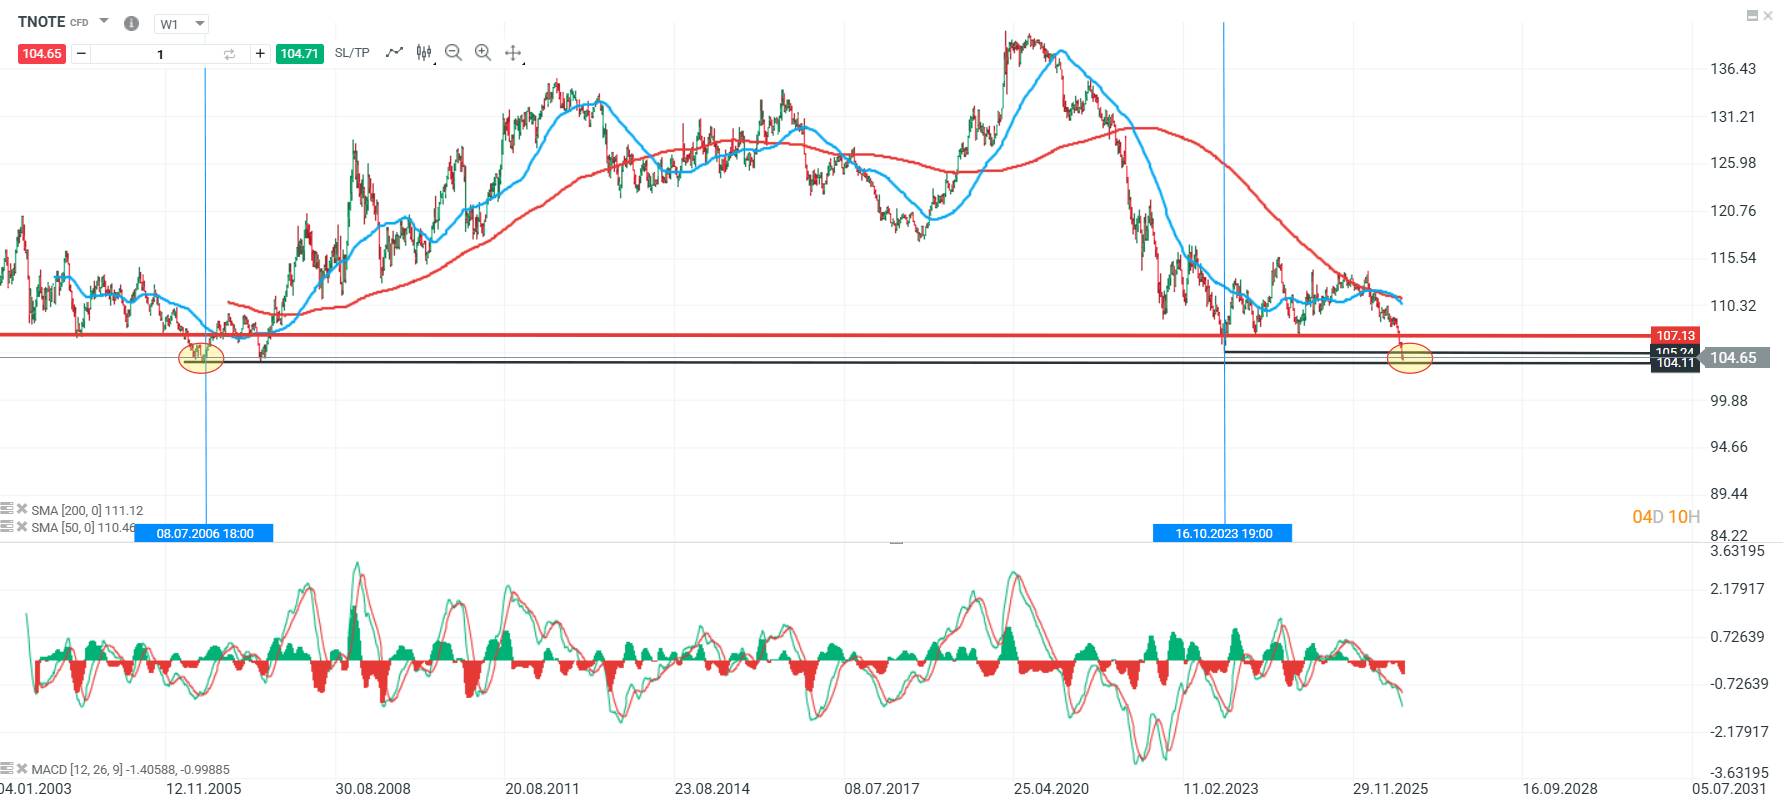Screen dimensions: 1786x809
Task: Zoom in the chart with magnifier plus
Action: 483,53
